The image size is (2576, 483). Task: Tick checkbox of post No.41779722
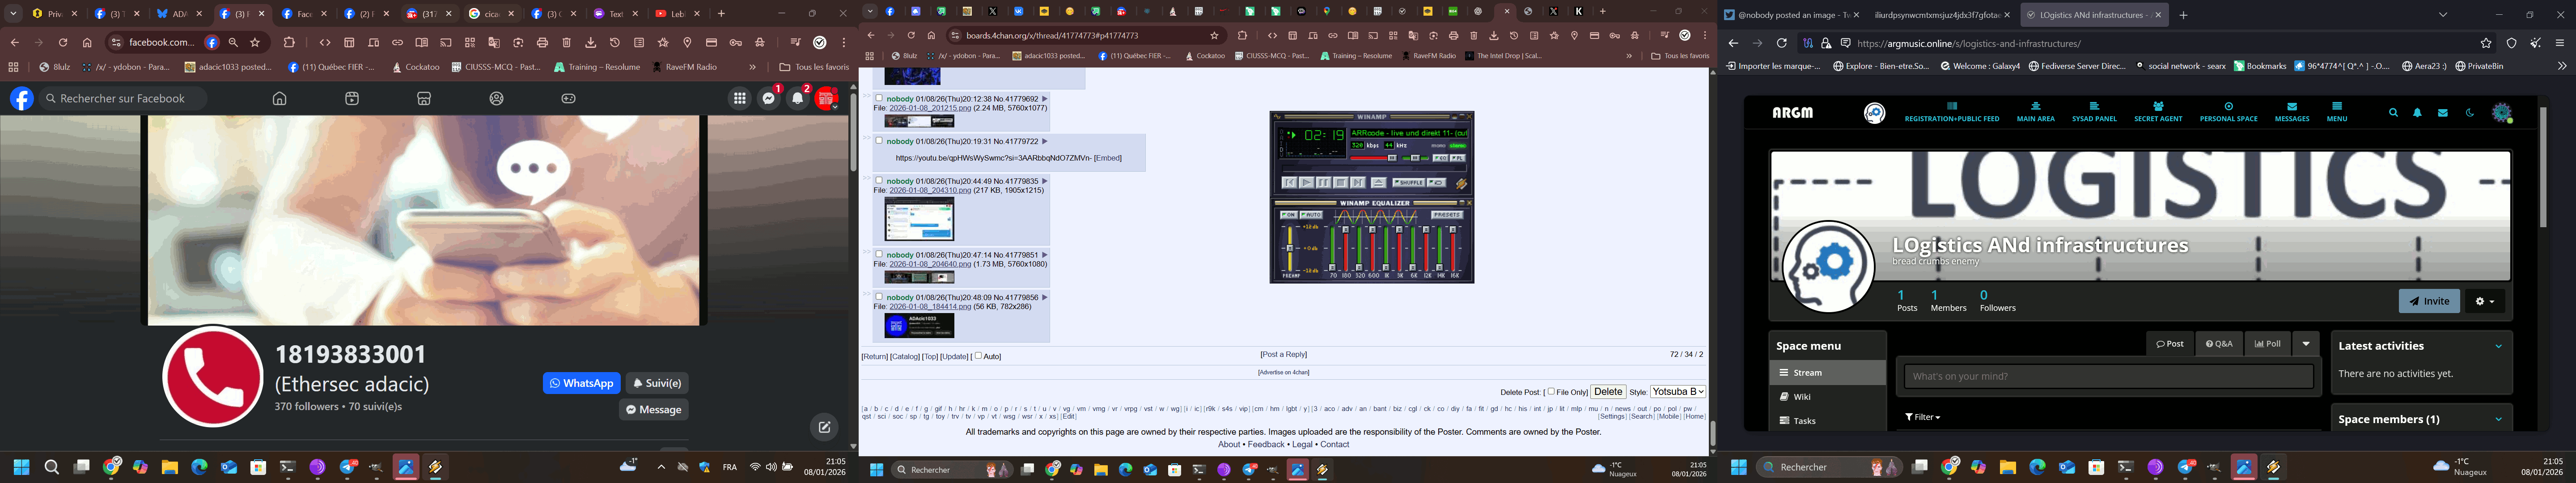[879, 141]
